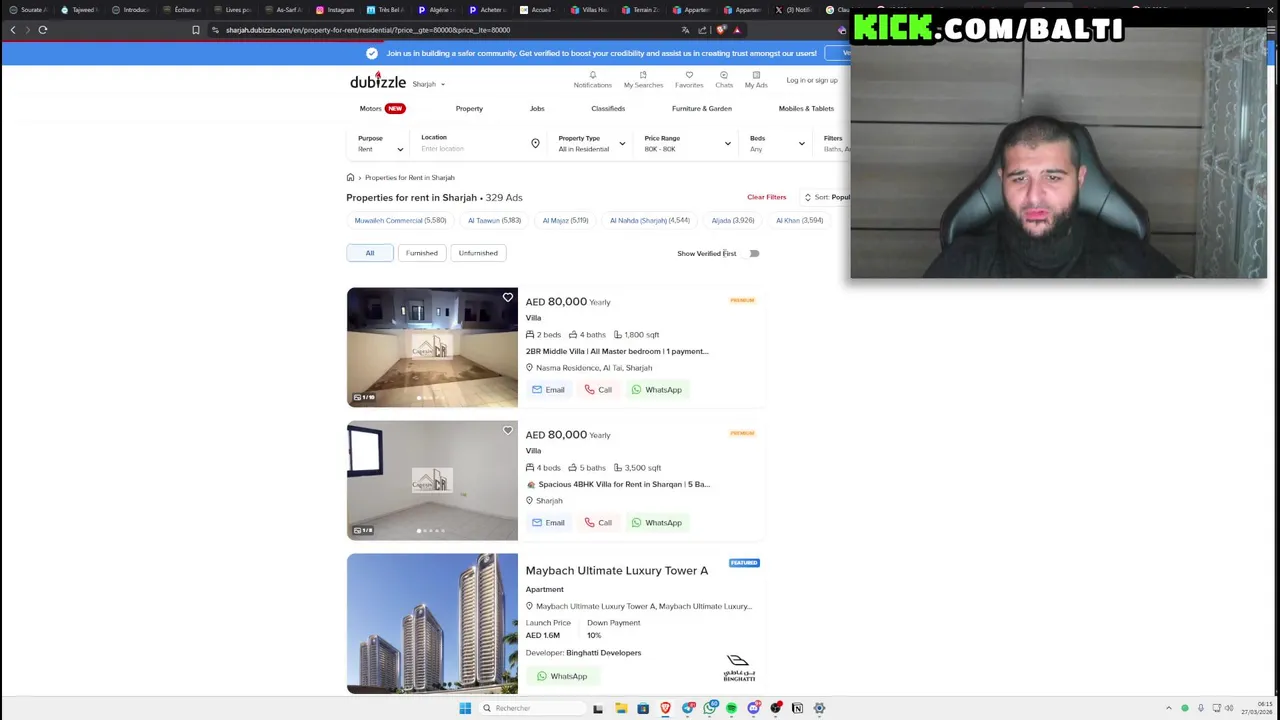Open the Sort dropdown

click(826, 197)
